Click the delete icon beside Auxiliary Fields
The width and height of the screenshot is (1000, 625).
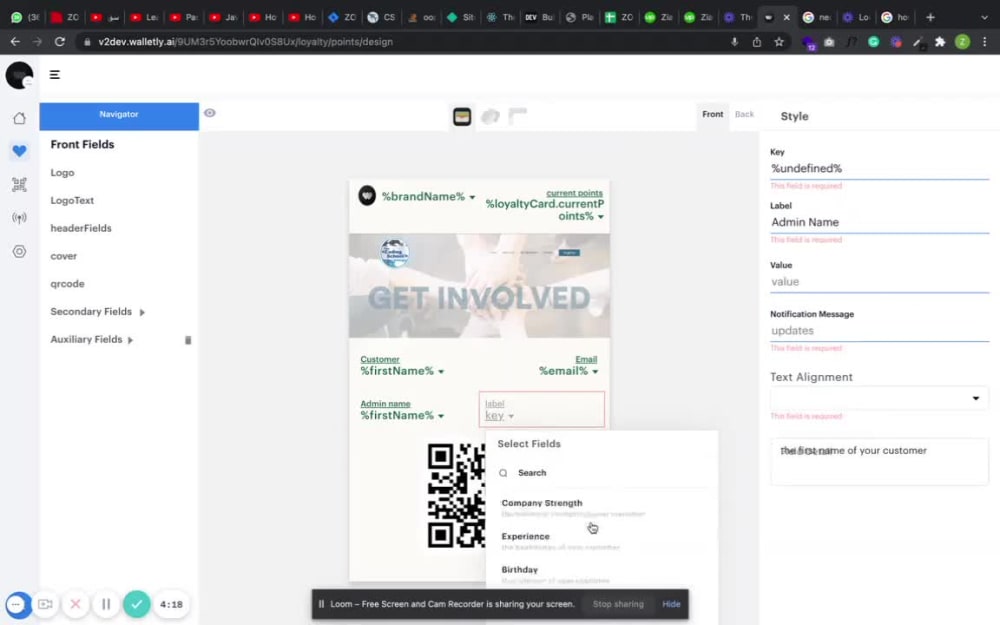tap(187, 339)
